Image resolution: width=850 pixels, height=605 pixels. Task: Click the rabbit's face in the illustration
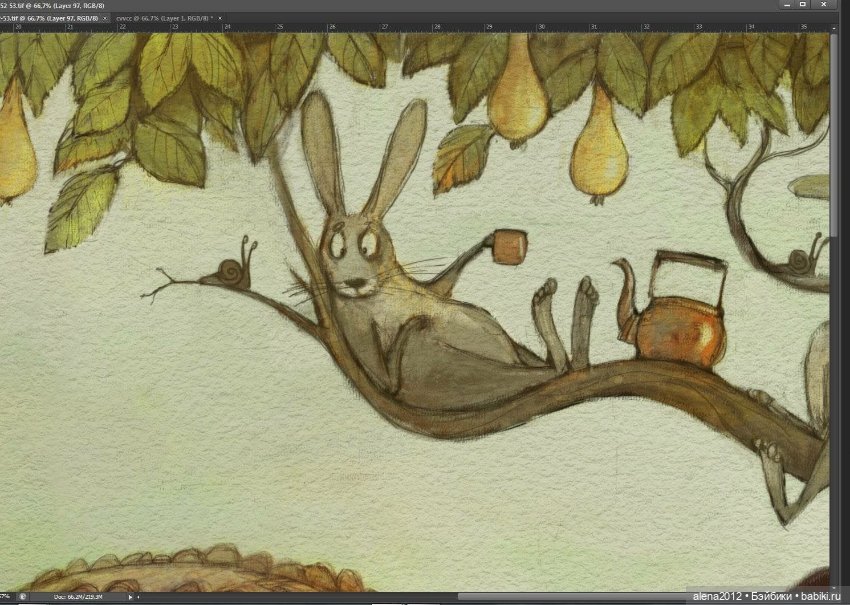(355, 262)
